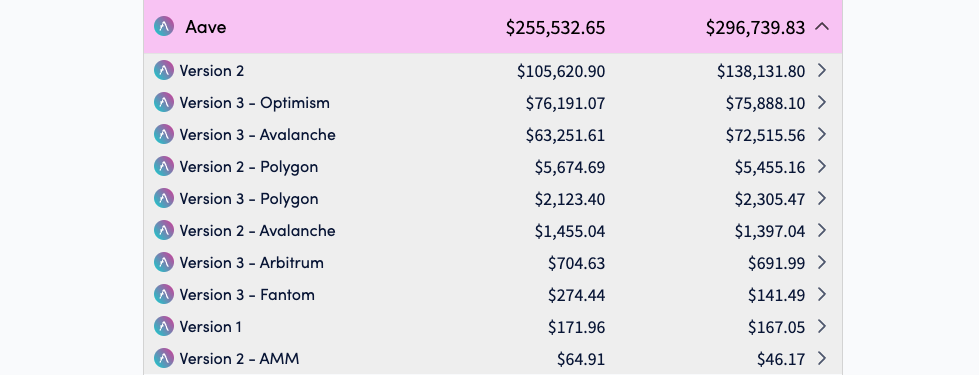
Task: Click the icon next to Version 1
Action: pos(164,326)
